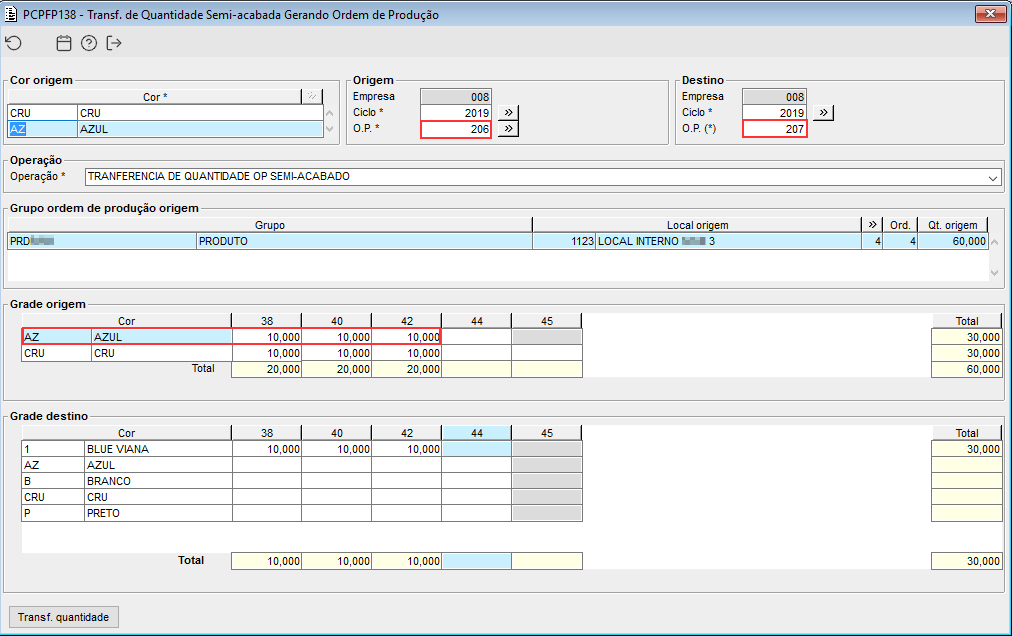The image size is (1012, 636).
Task: Click the refresh/undo toolbar icon
Action: pyautogui.click(x=14, y=43)
